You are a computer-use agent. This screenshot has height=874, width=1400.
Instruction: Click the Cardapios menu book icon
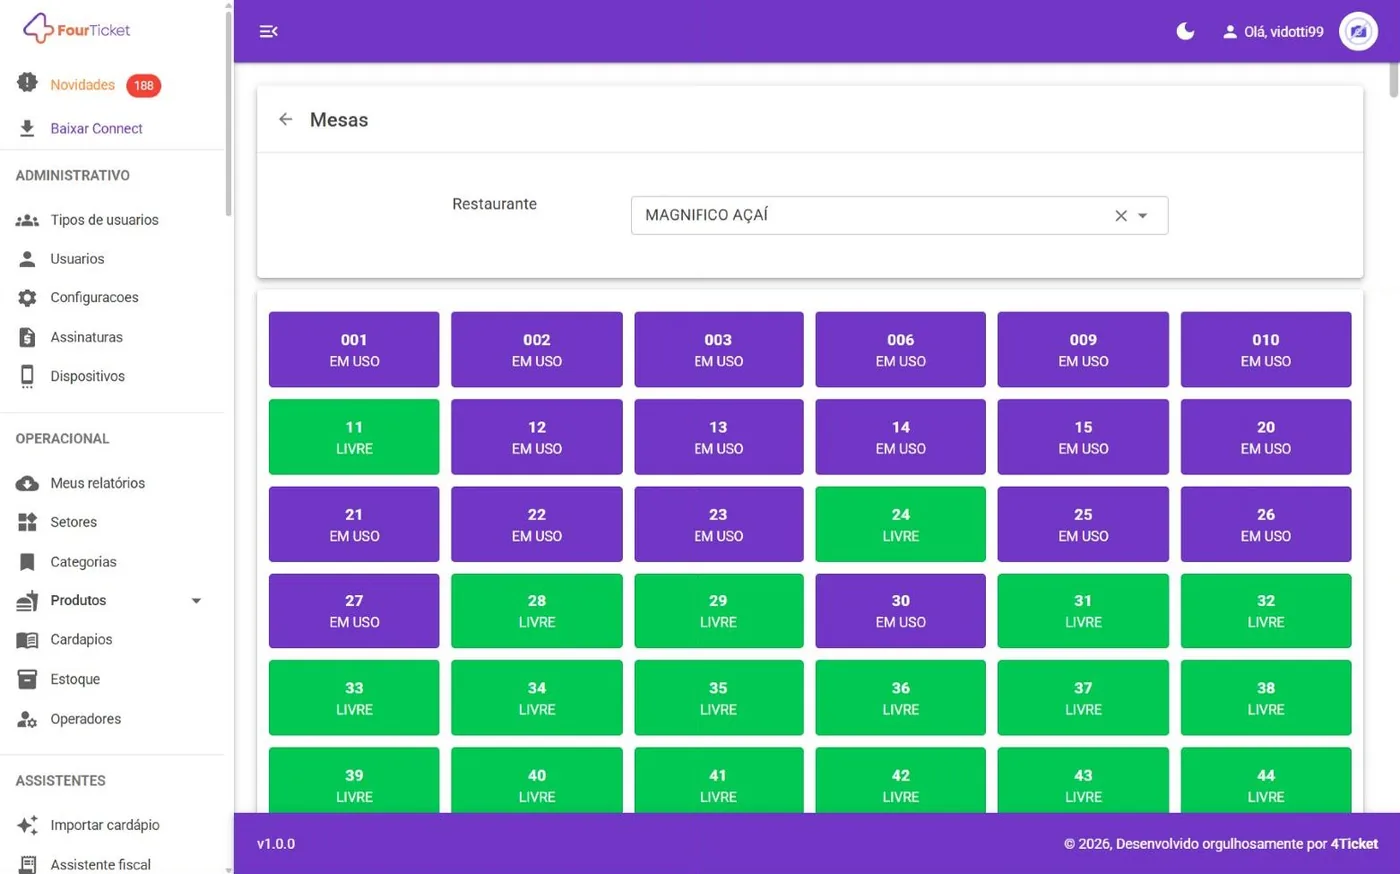tap(27, 640)
